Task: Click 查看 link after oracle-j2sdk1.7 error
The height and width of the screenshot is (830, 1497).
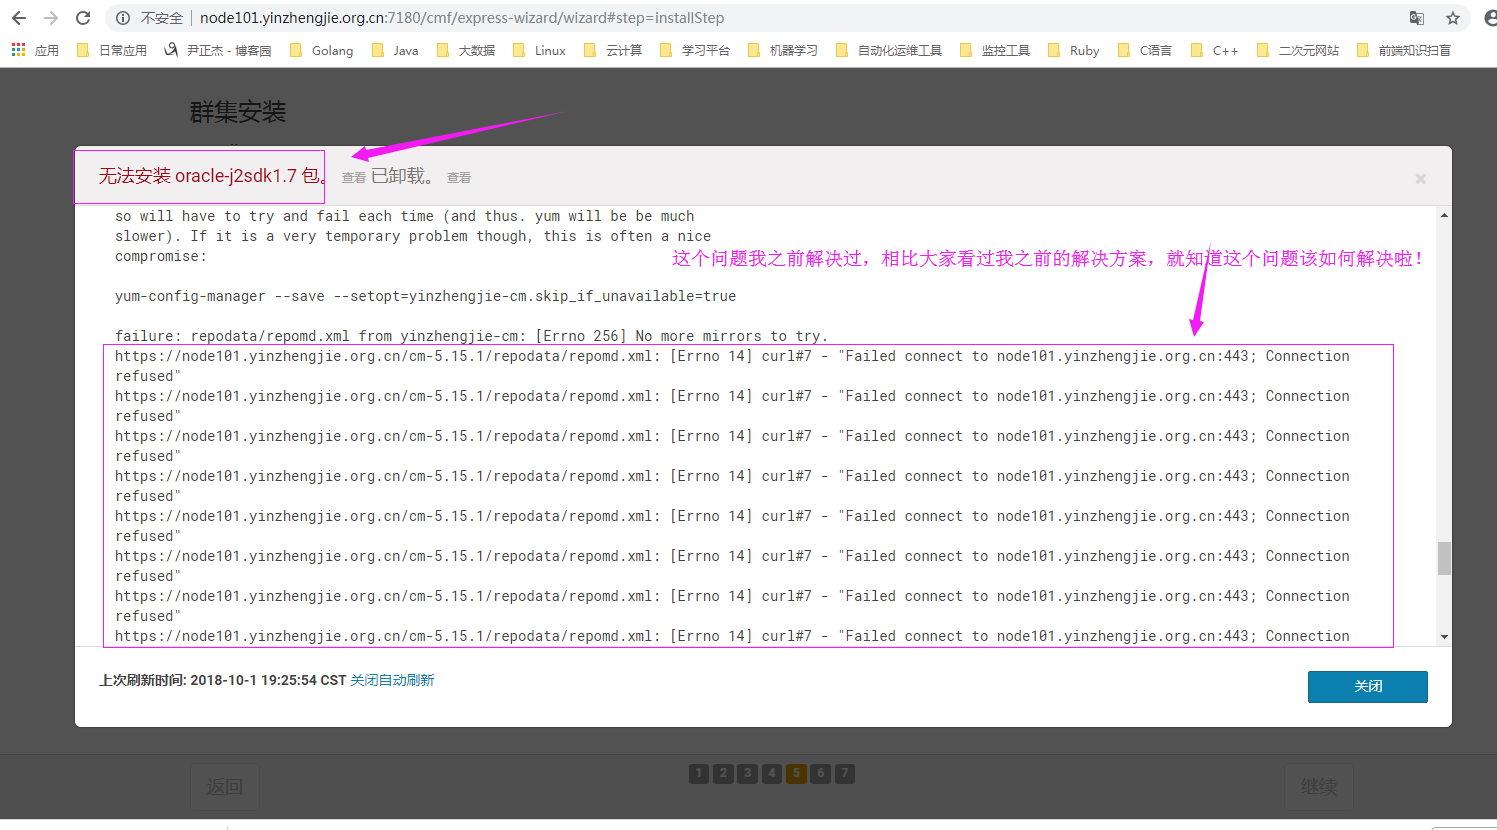Action: click(354, 178)
